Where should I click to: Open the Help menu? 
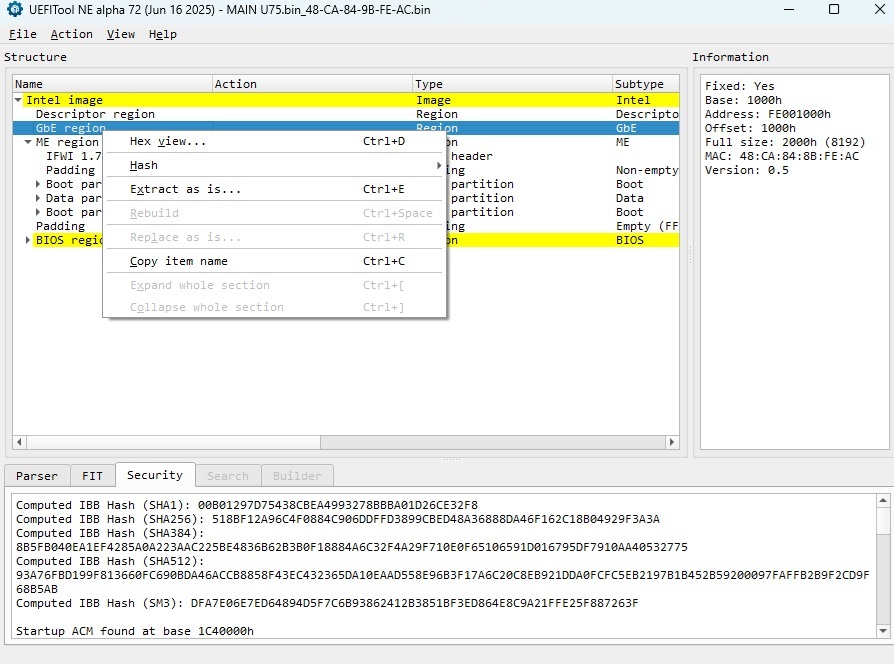coord(162,34)
